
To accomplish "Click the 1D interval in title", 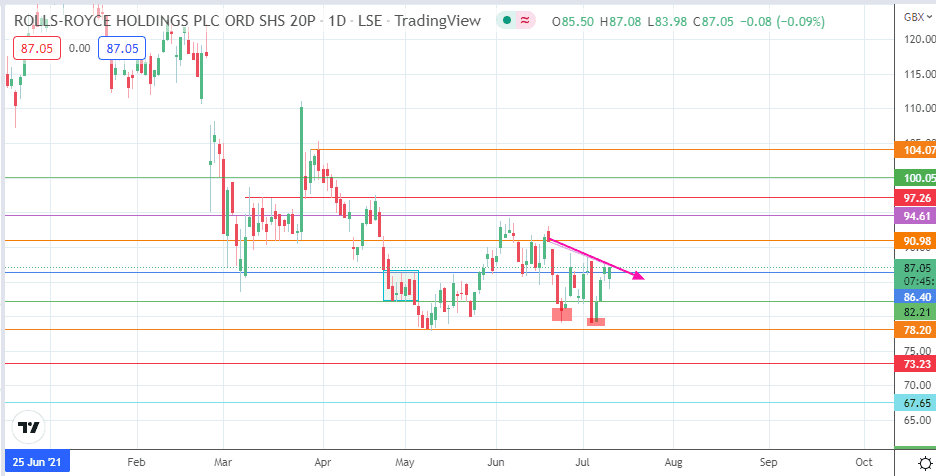I will tap(337, 21).
